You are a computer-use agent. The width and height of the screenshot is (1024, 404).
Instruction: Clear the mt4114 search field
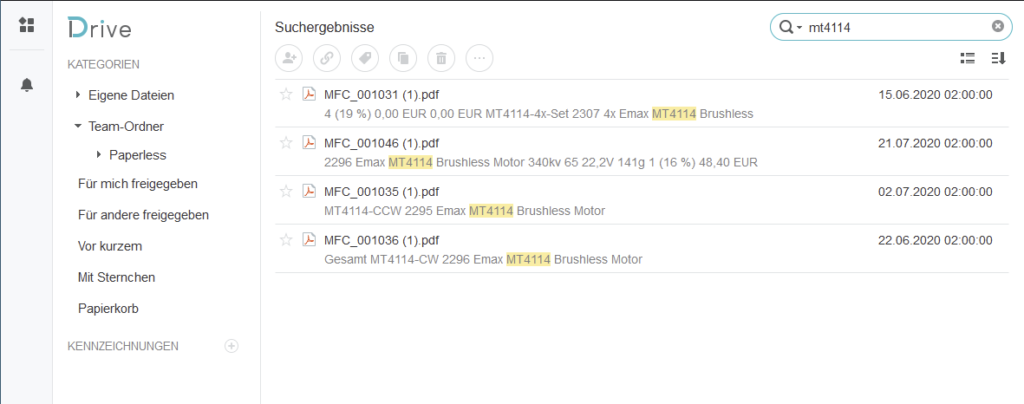click(x=998, y=27)
